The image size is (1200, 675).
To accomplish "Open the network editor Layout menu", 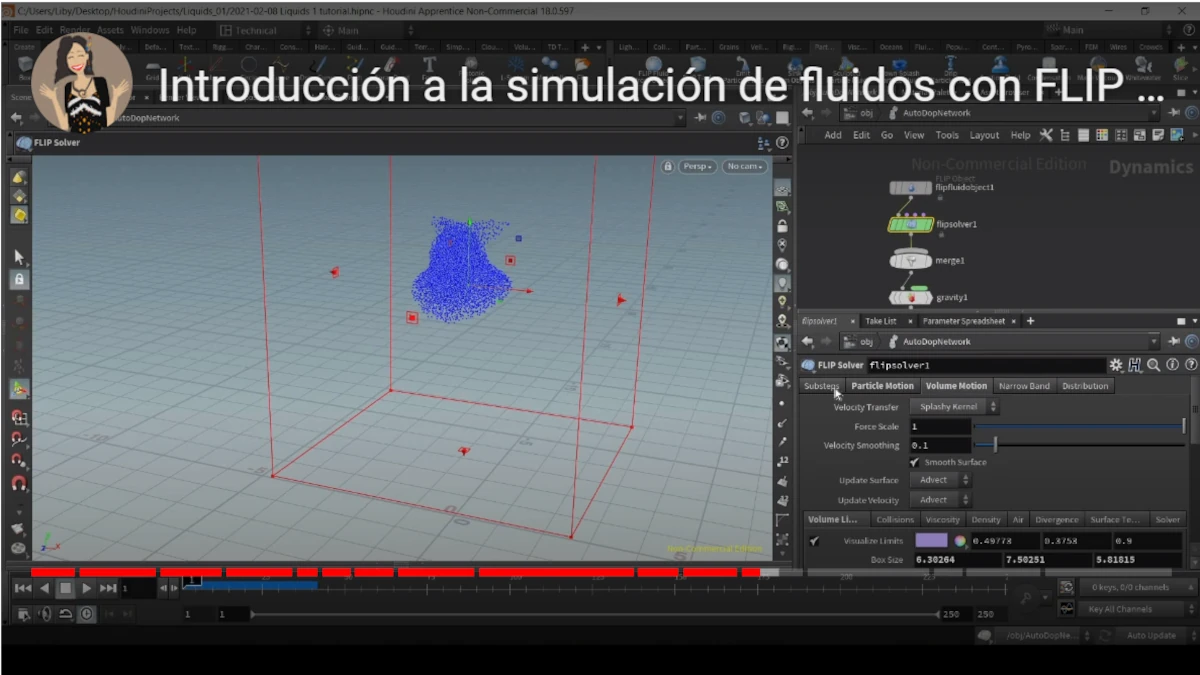I will [985, 135].
